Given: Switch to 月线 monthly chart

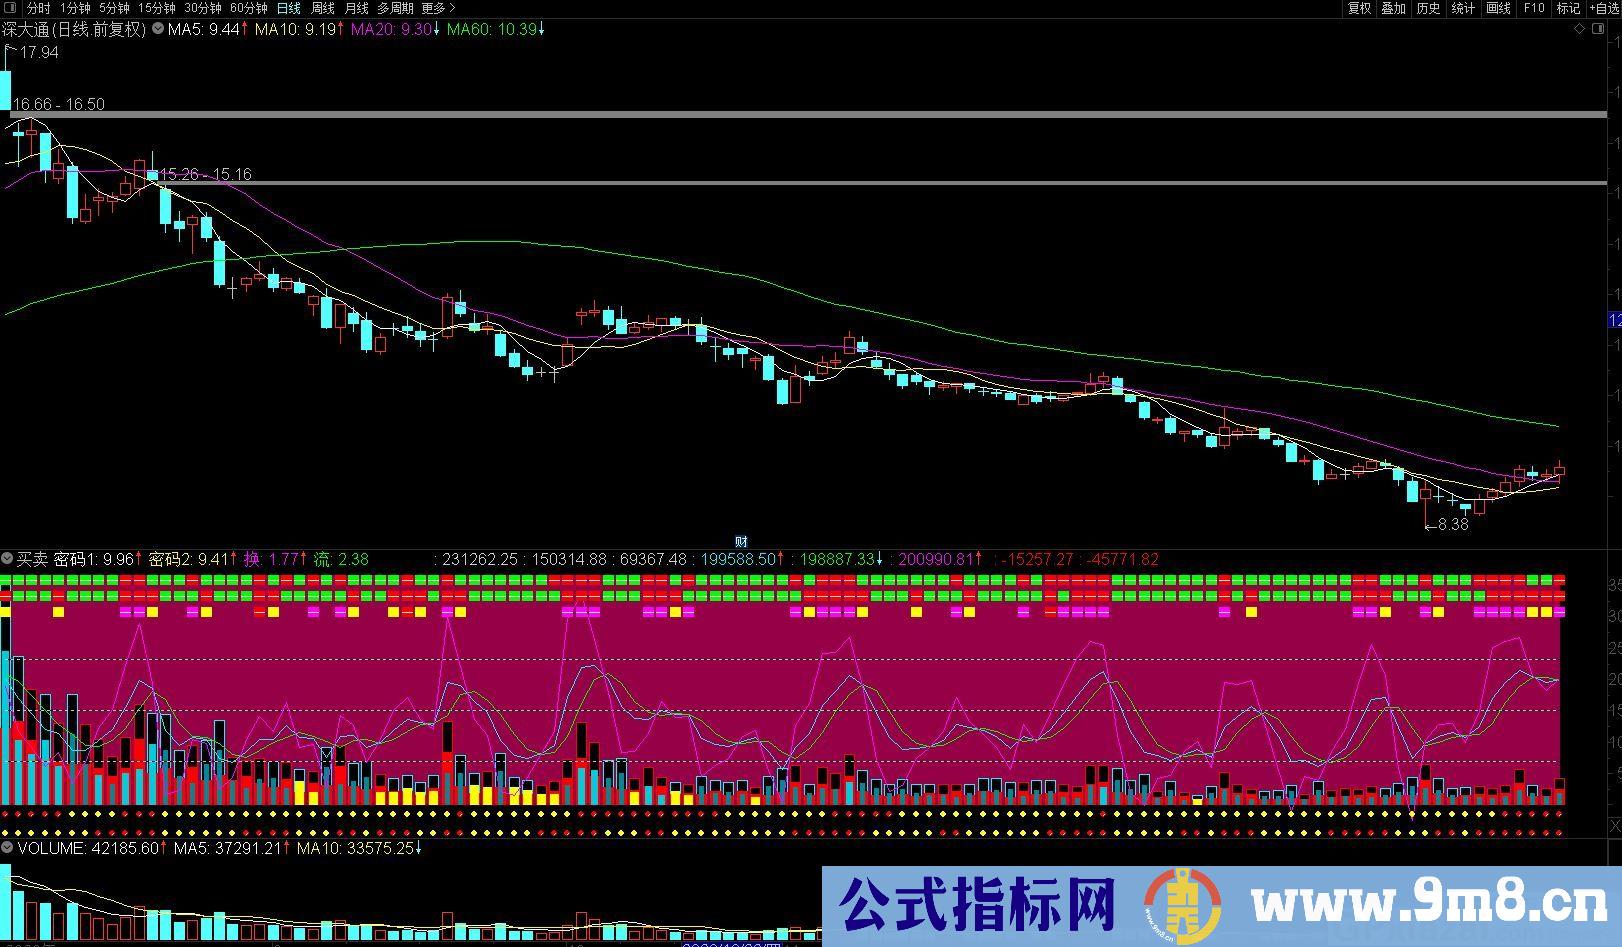Looking at the screenshot, I should [356, 8].
